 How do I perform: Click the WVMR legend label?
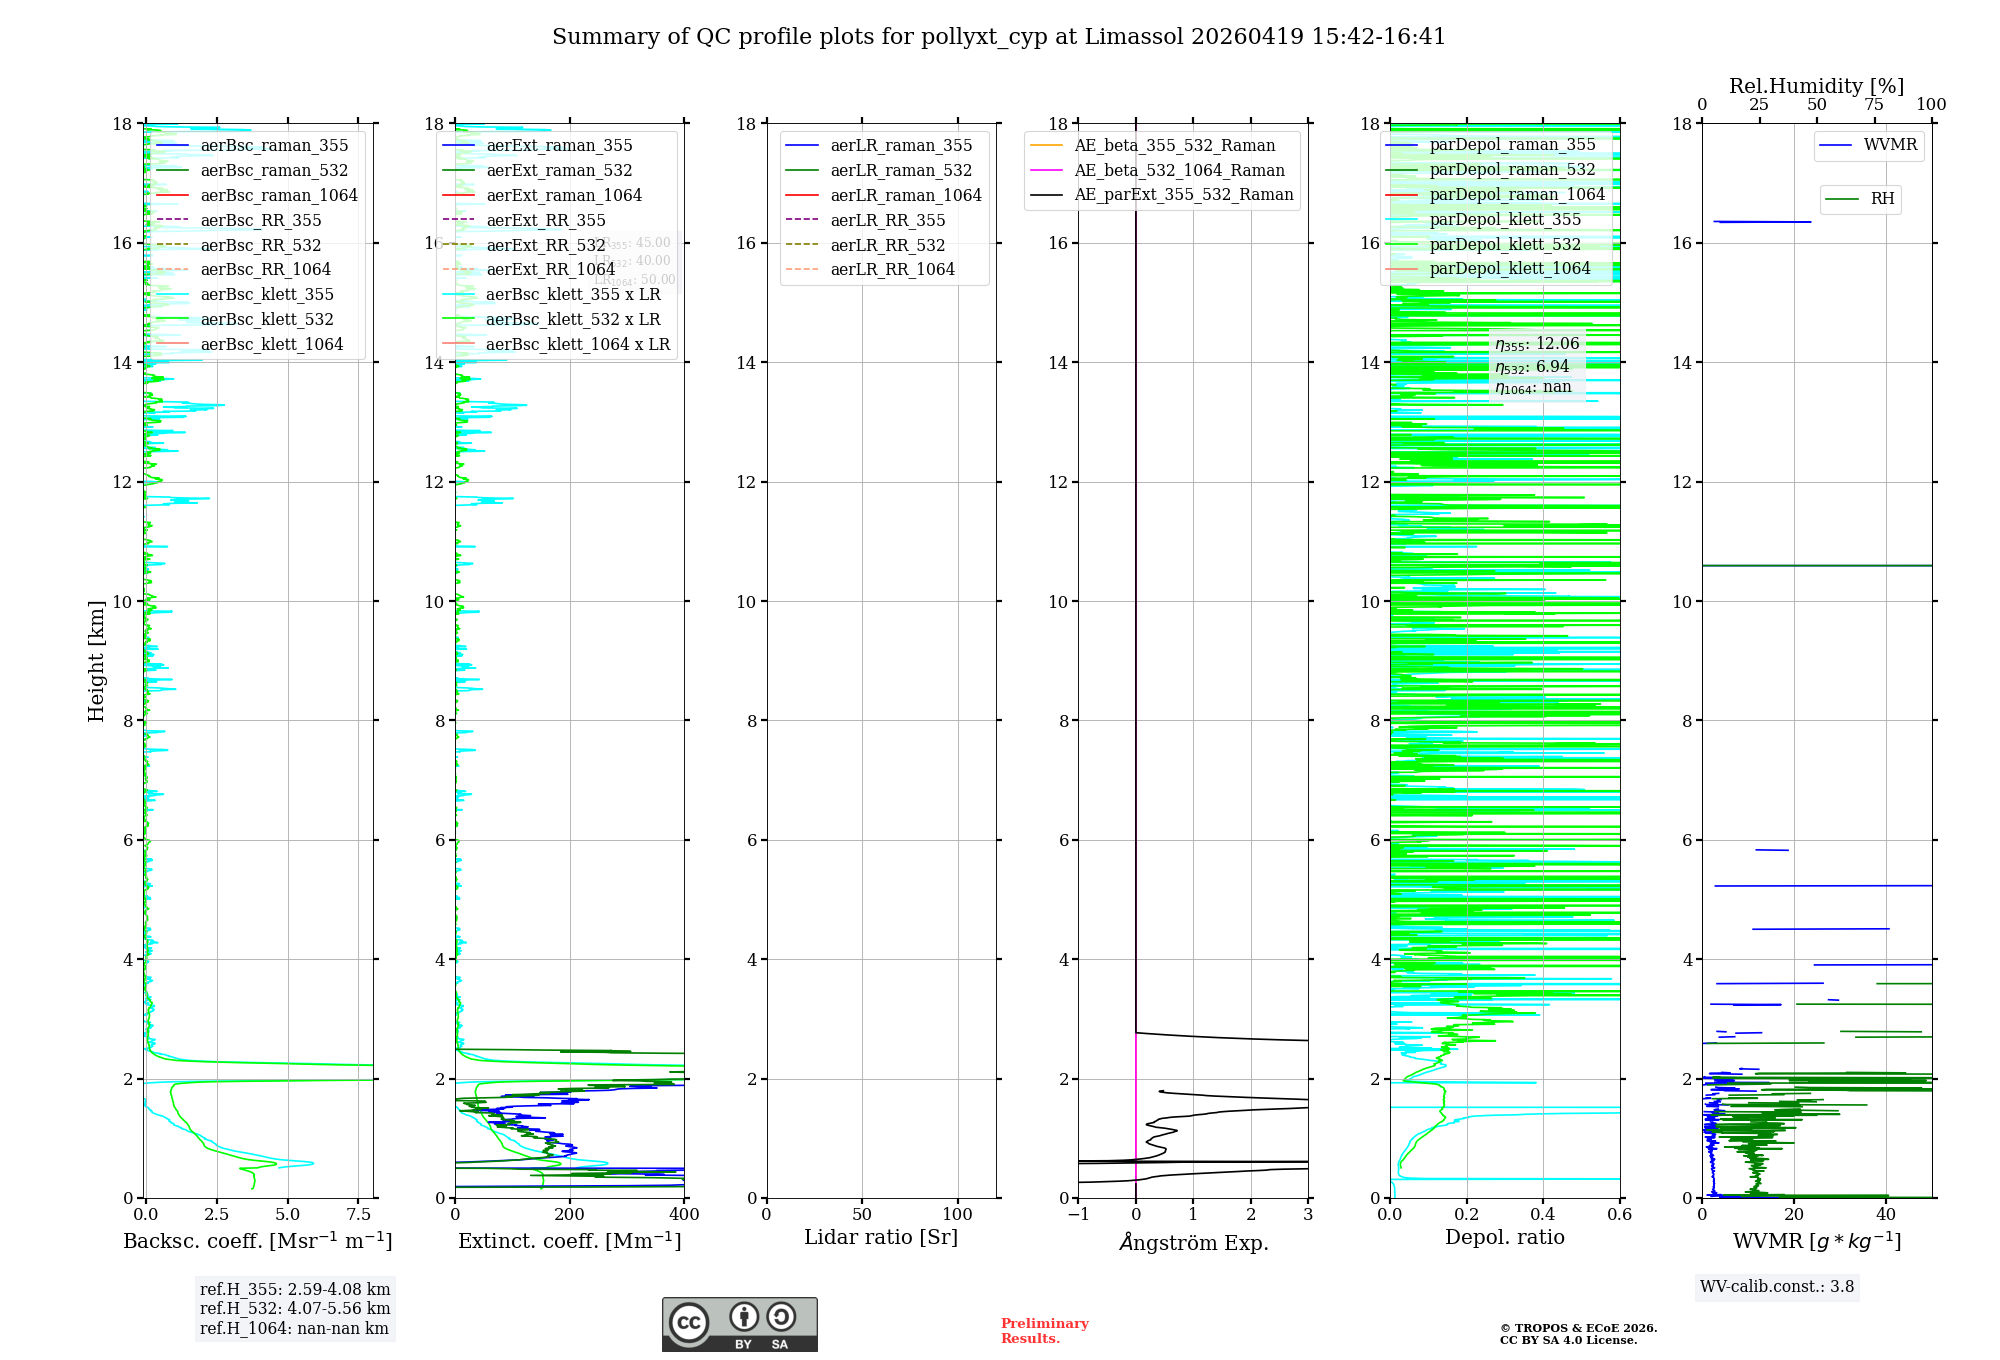(1890, 145)
